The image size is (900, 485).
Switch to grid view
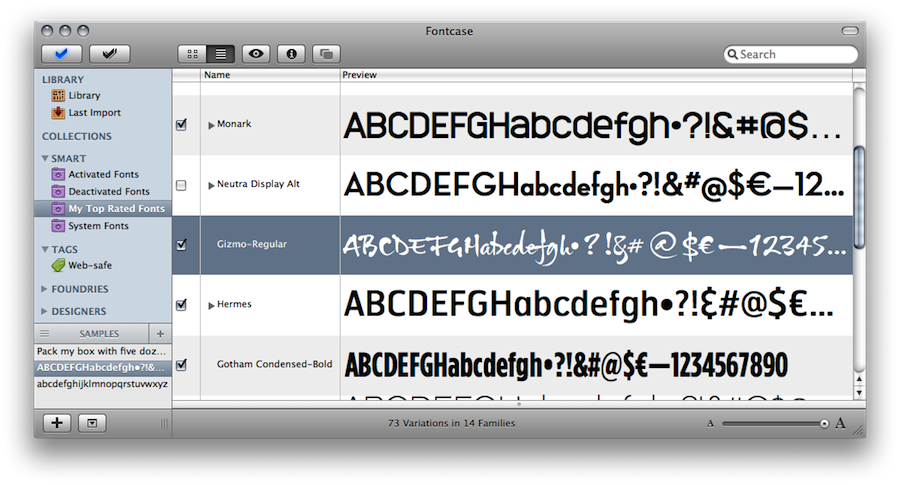tap(192, 54)
